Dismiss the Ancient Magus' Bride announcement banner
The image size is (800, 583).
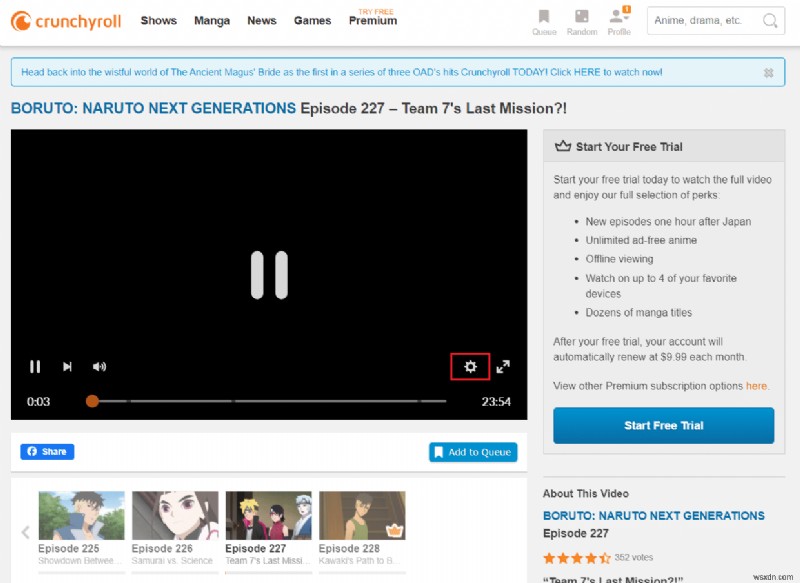(768, 72)
